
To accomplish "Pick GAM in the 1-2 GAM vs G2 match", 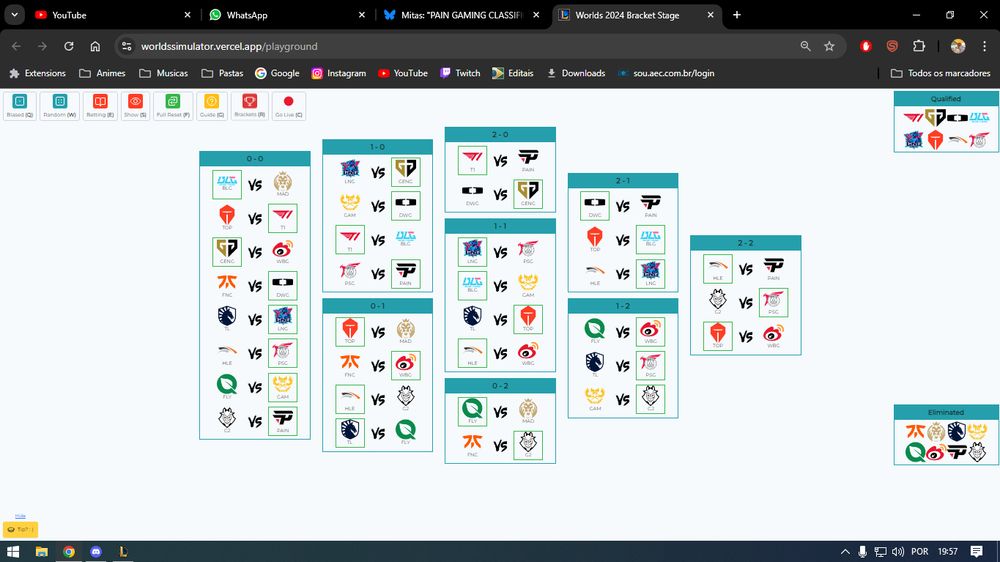I will [x=595, y=399].
